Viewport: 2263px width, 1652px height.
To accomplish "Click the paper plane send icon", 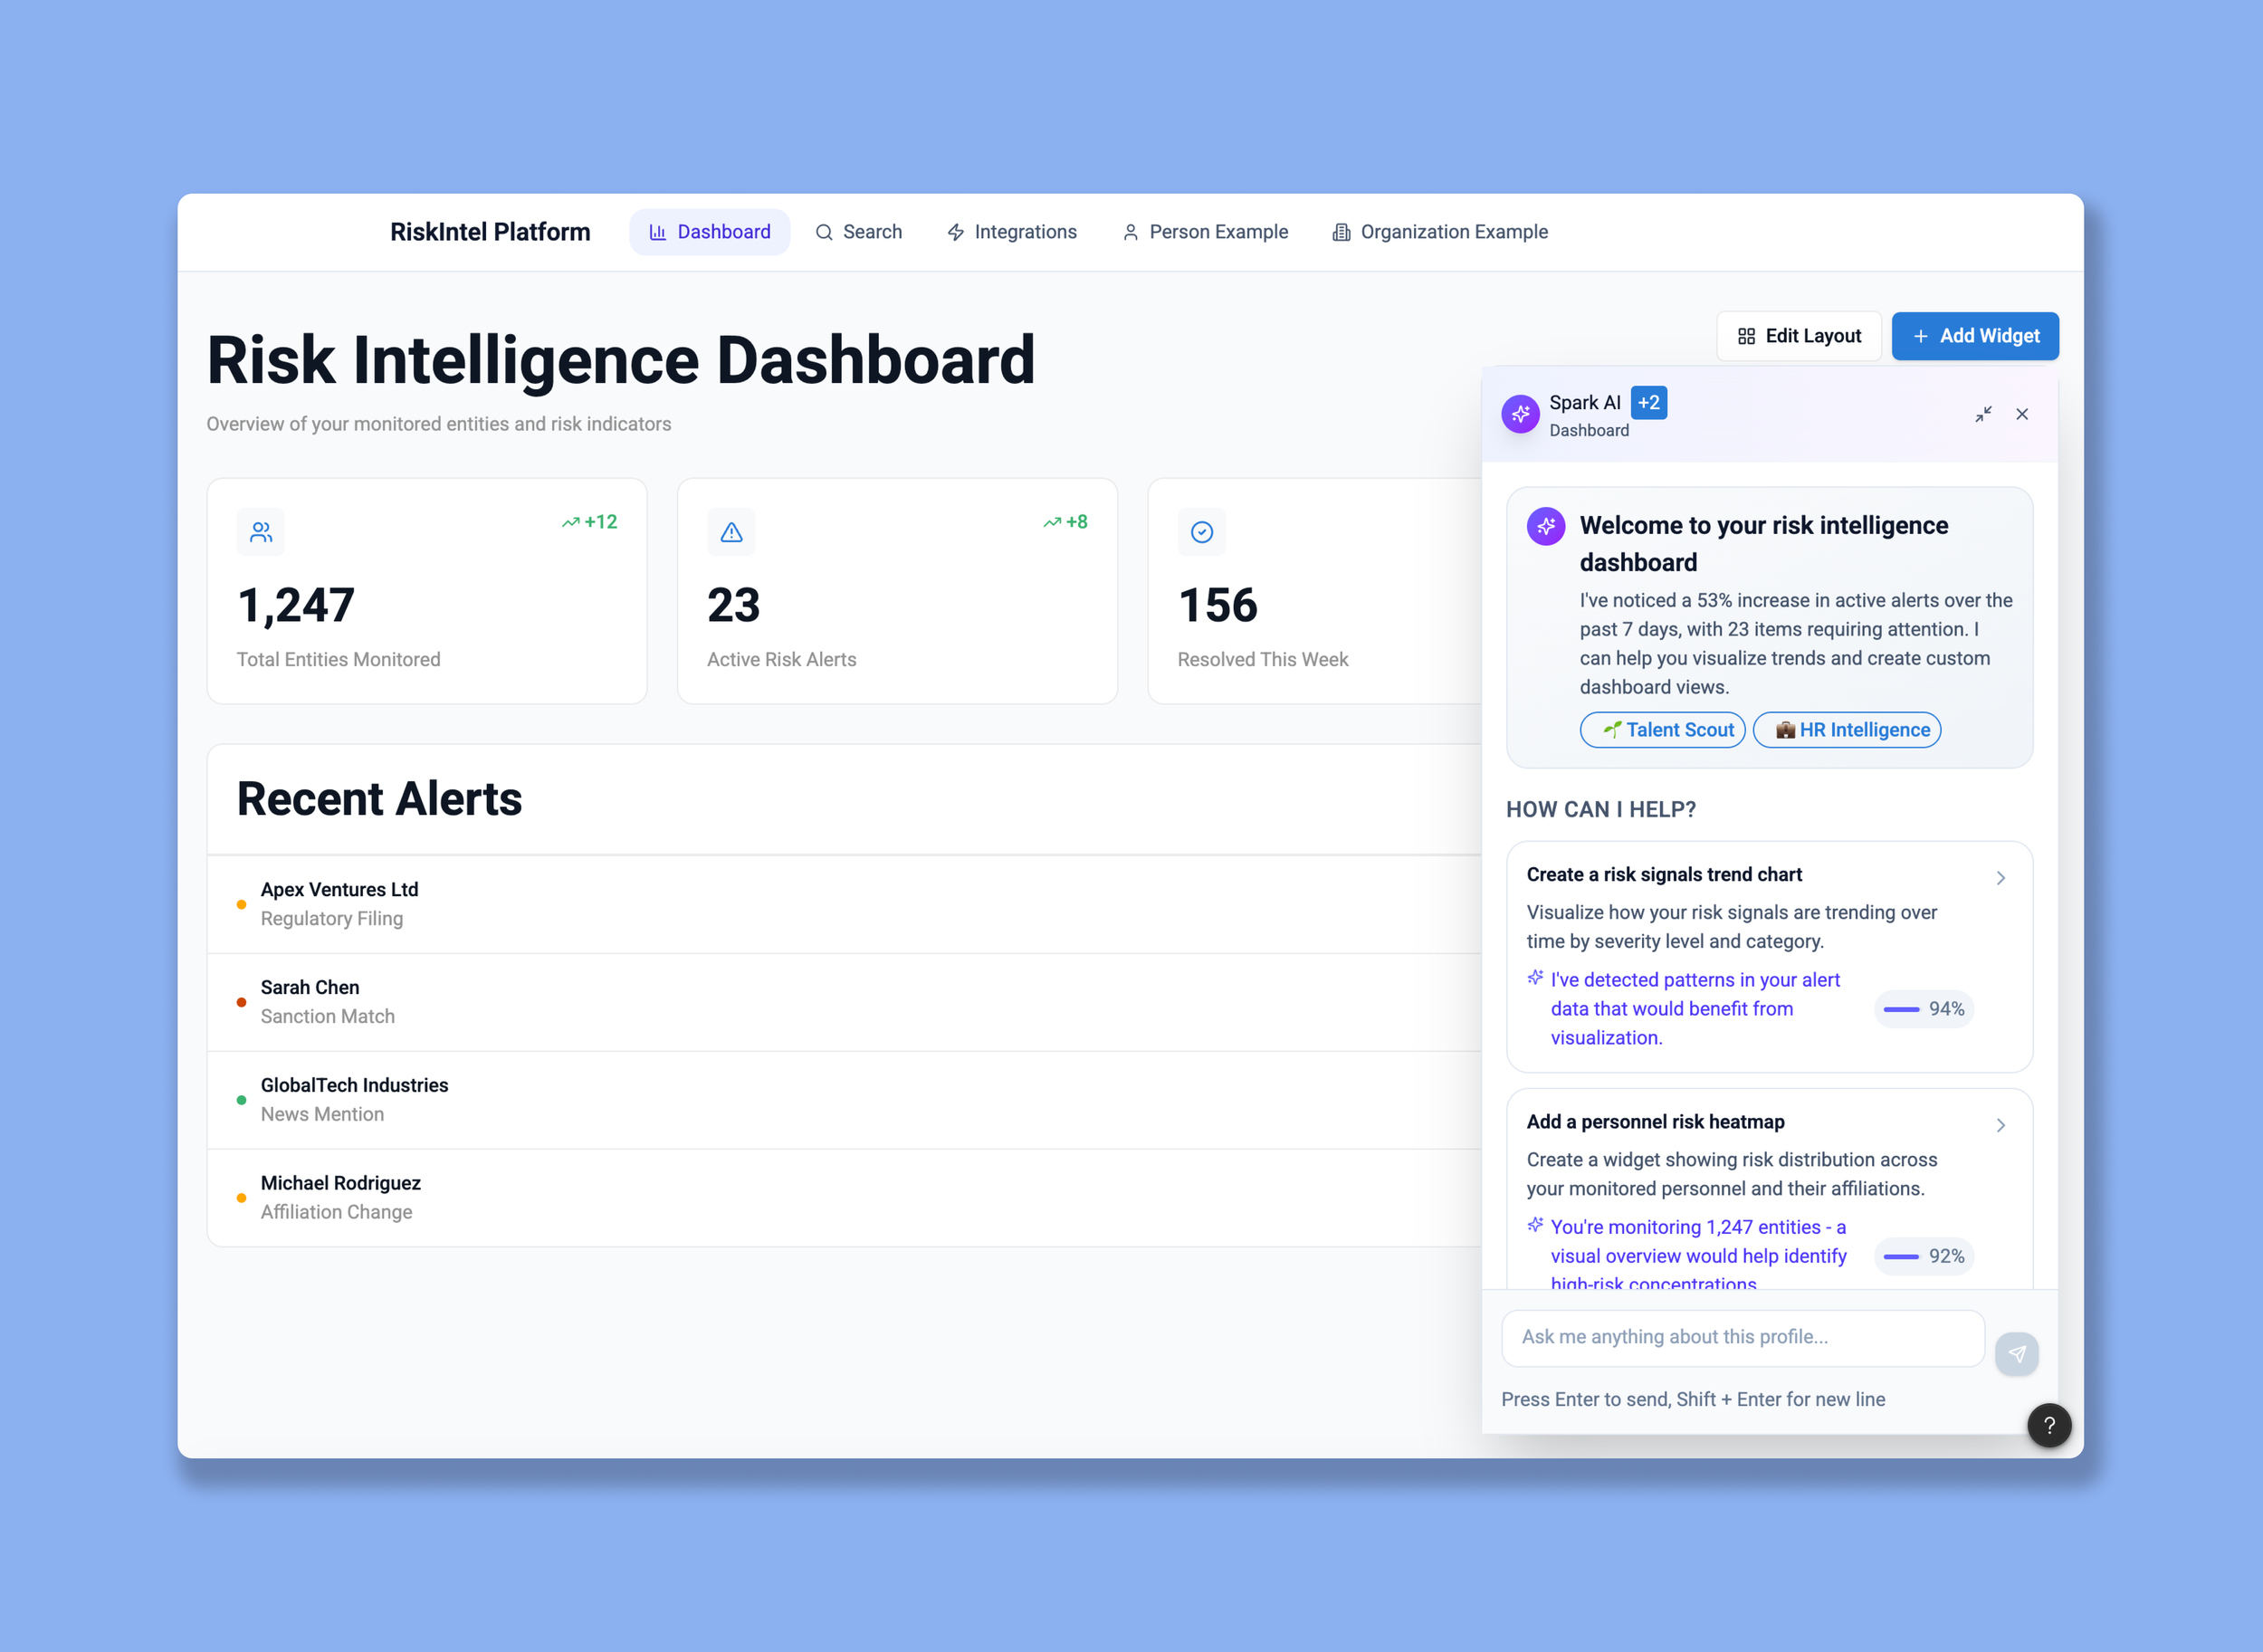I will 2016,1354.
